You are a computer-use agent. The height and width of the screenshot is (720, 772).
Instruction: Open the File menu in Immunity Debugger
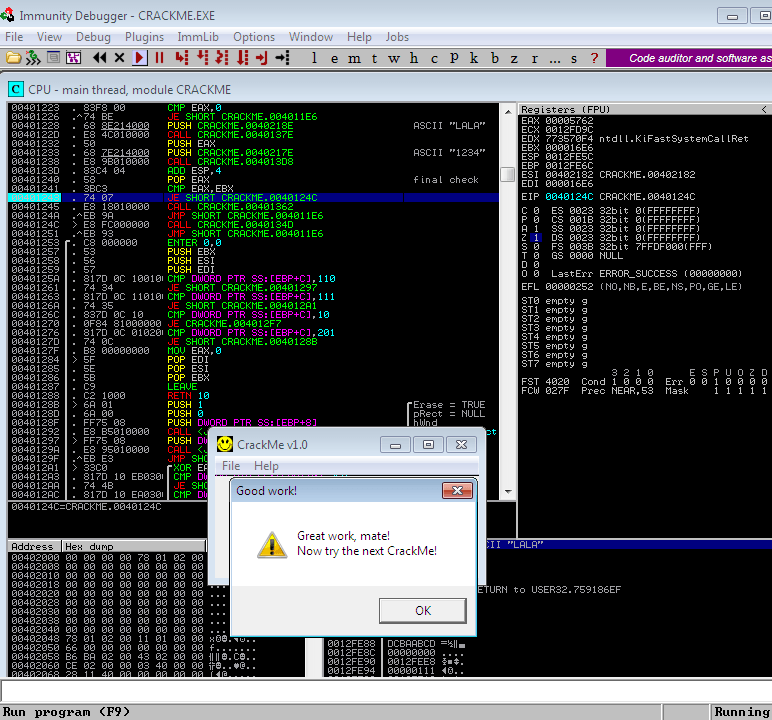click(x=14, y=37)
